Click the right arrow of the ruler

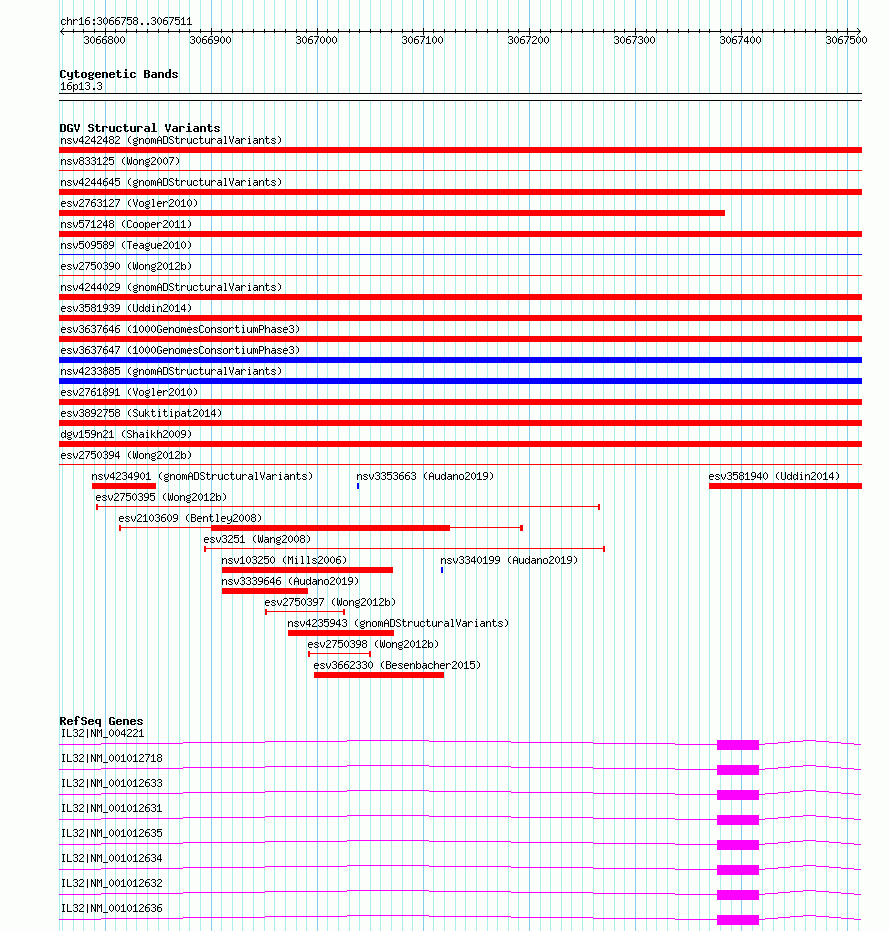coord(858,31)
